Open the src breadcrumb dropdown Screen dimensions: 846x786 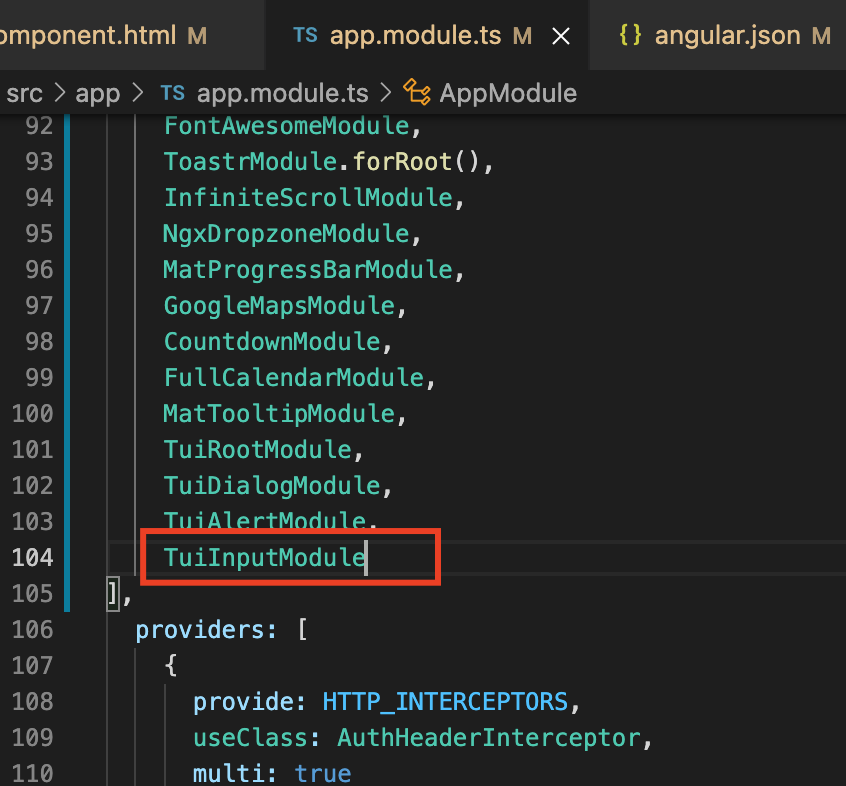(24, 92)
